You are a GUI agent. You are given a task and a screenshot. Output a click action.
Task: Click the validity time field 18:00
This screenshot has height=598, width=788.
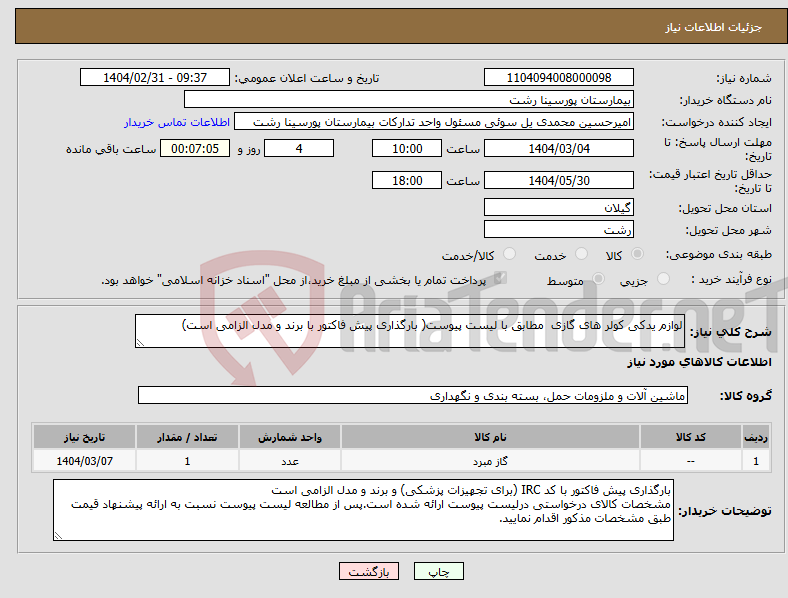tap(407, 180)
